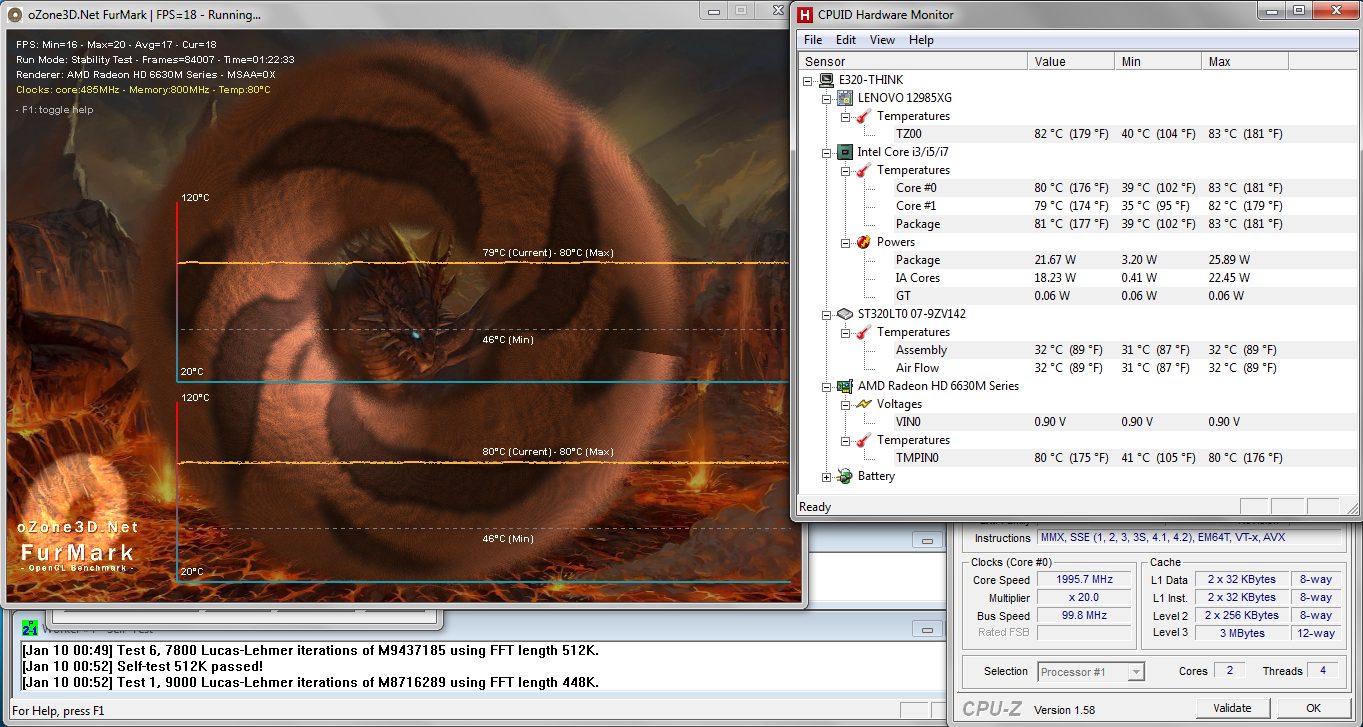Click the OK button in CPU-Z
Screen dimensions: 1363x727
tap(1313, 708)
